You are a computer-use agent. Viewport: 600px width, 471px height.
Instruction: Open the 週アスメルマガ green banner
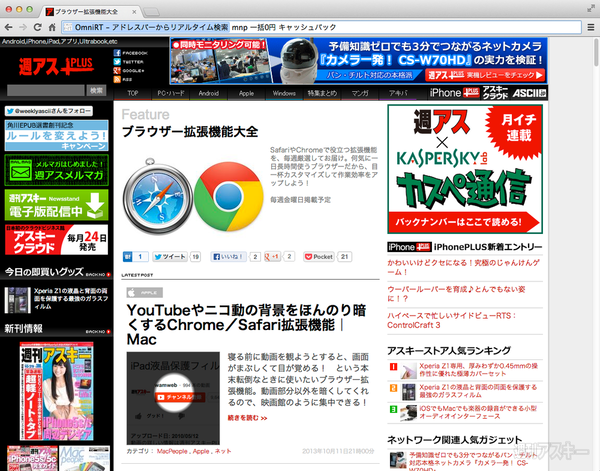57,170
